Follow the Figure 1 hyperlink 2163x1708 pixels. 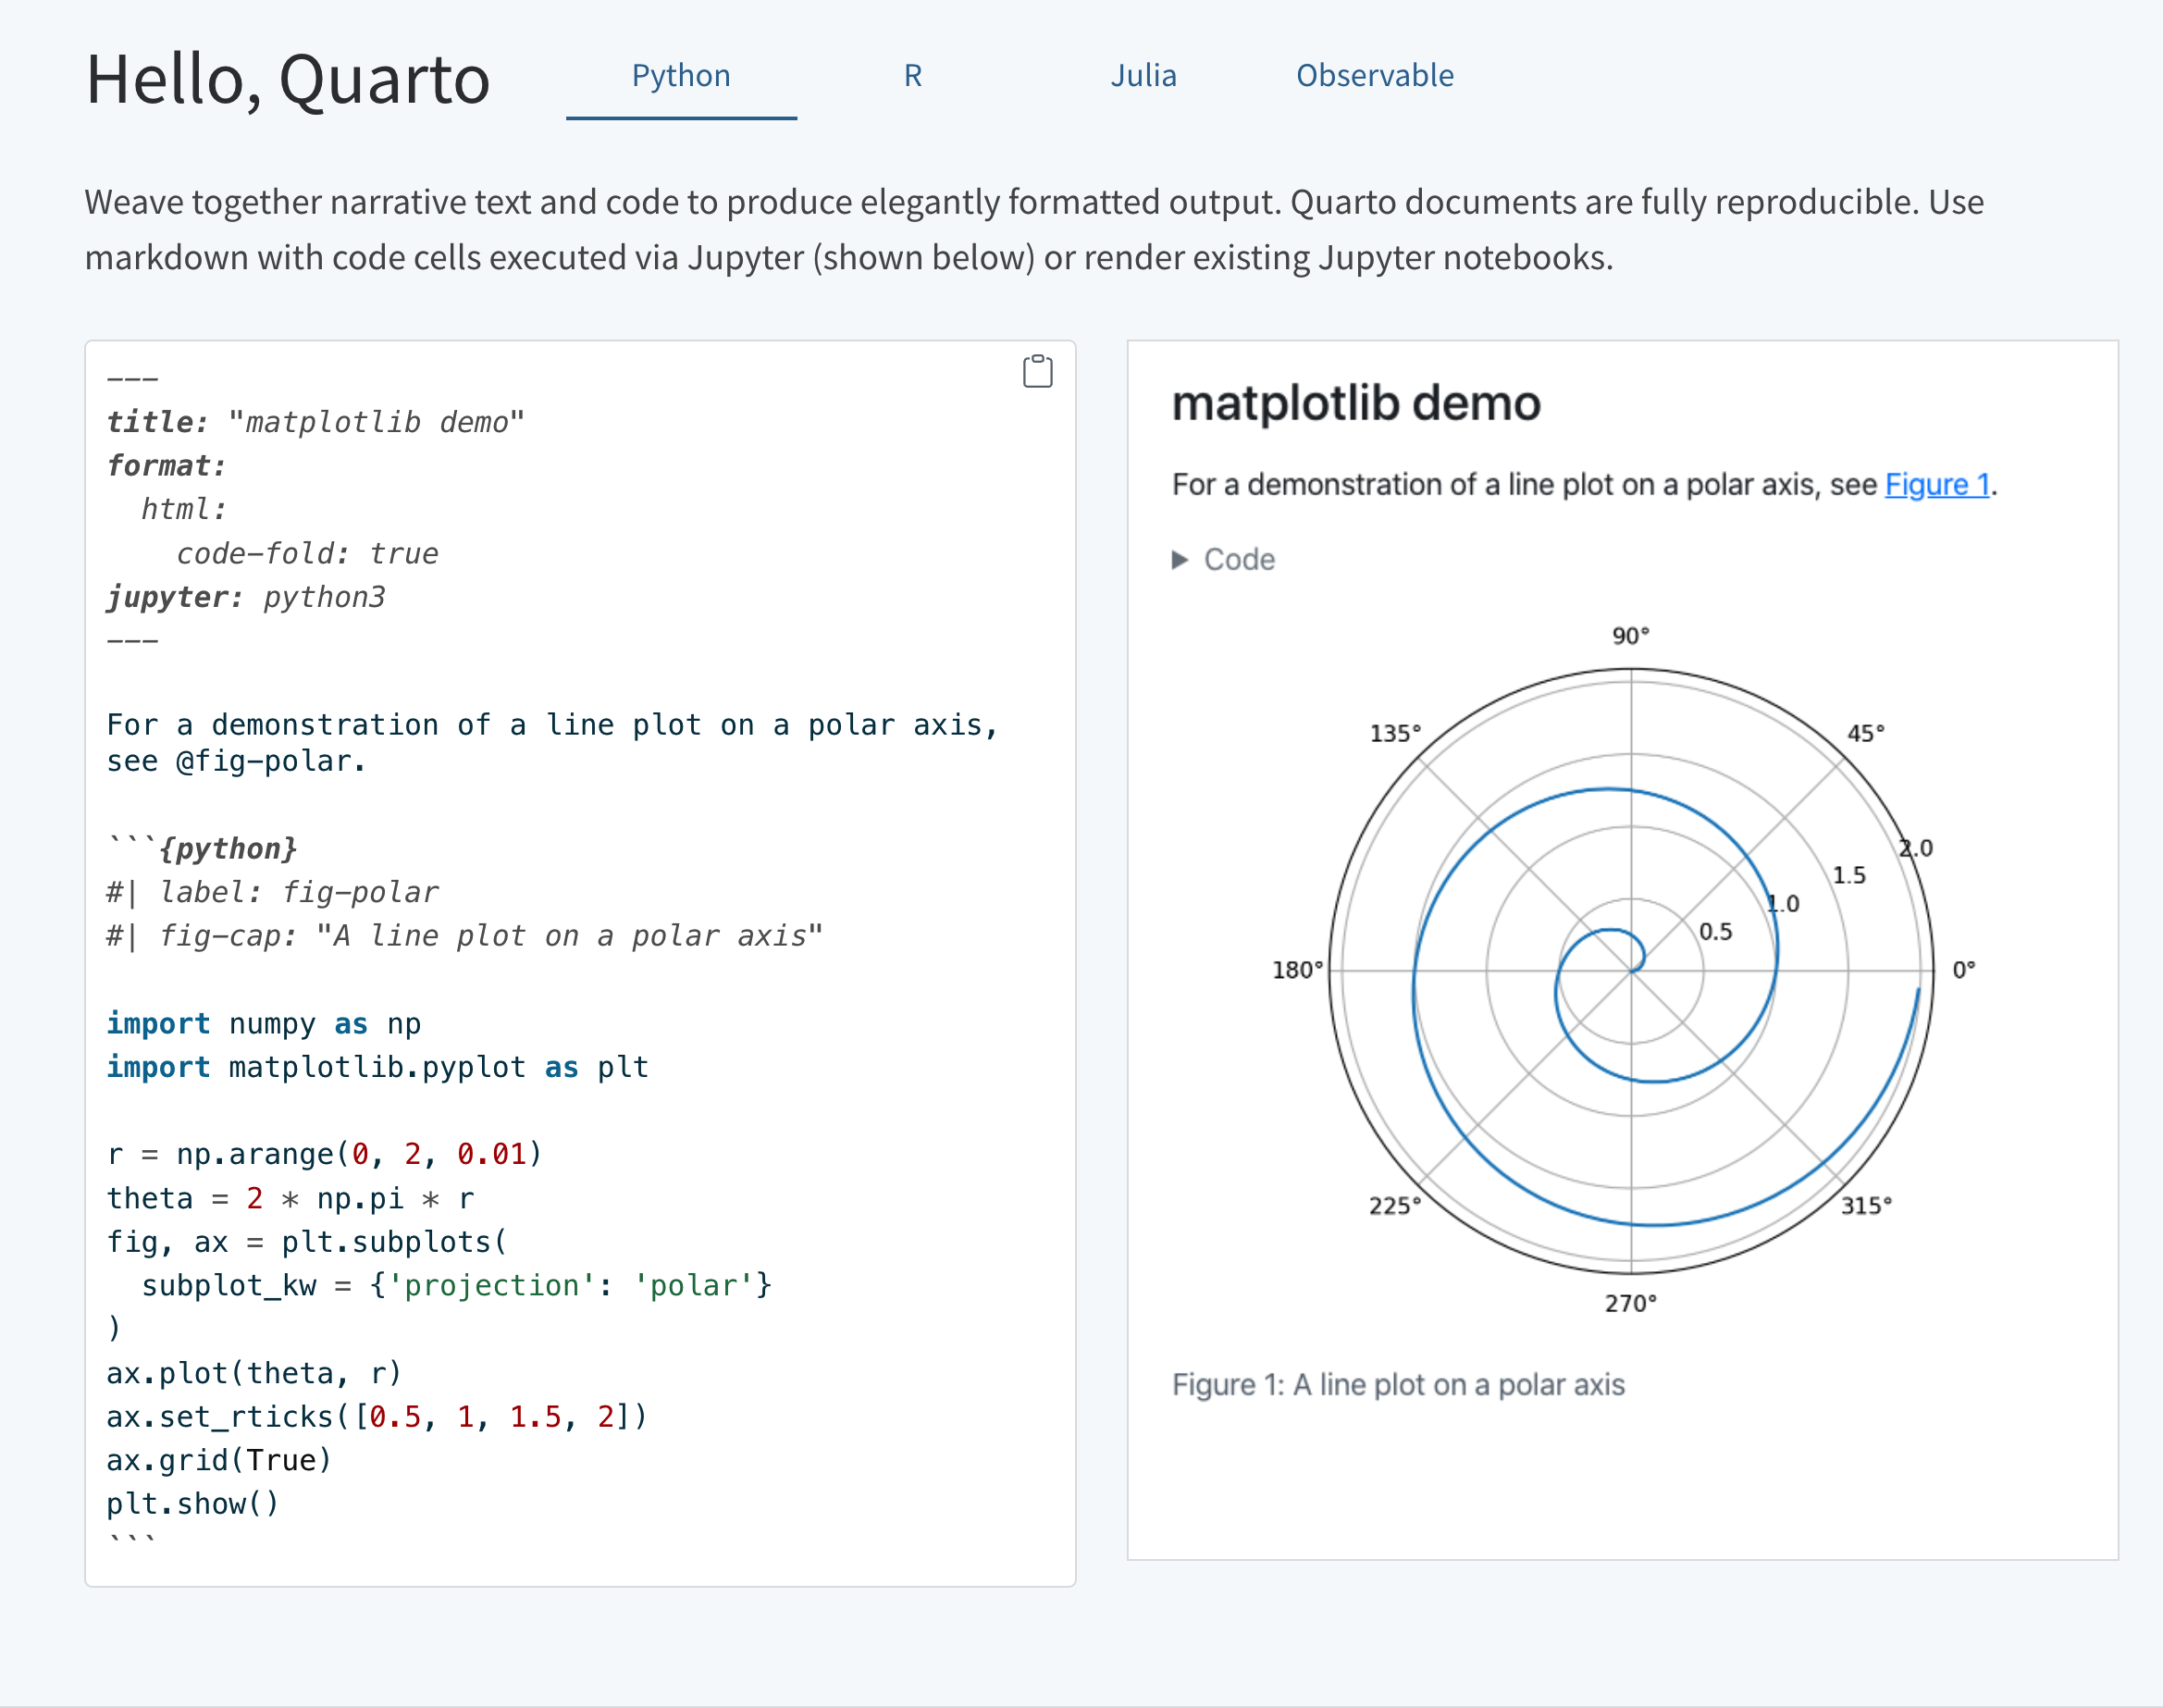[1936, 485]
